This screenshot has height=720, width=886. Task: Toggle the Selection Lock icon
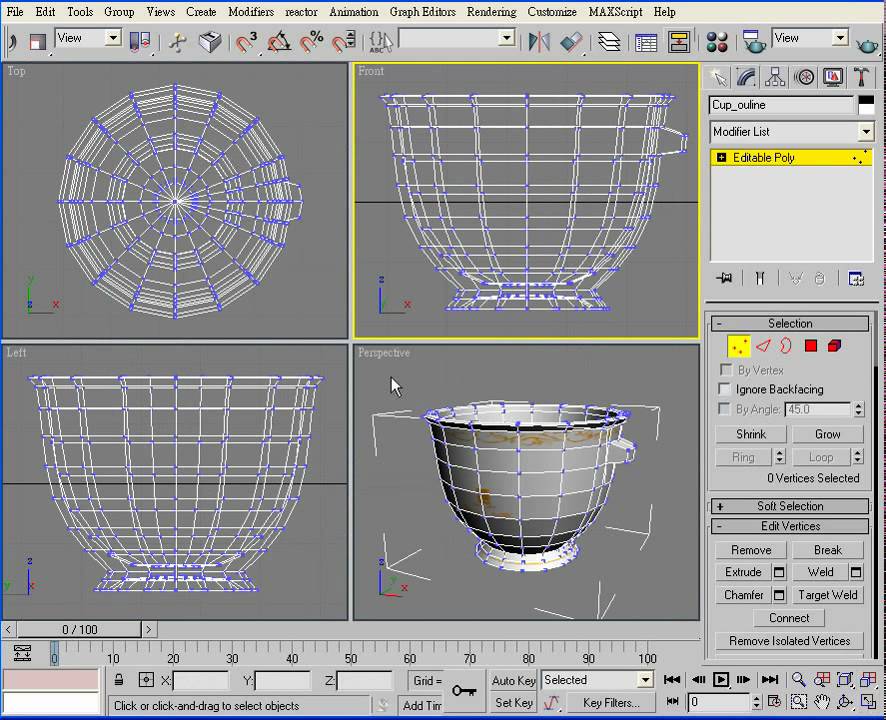coord(119,680)
